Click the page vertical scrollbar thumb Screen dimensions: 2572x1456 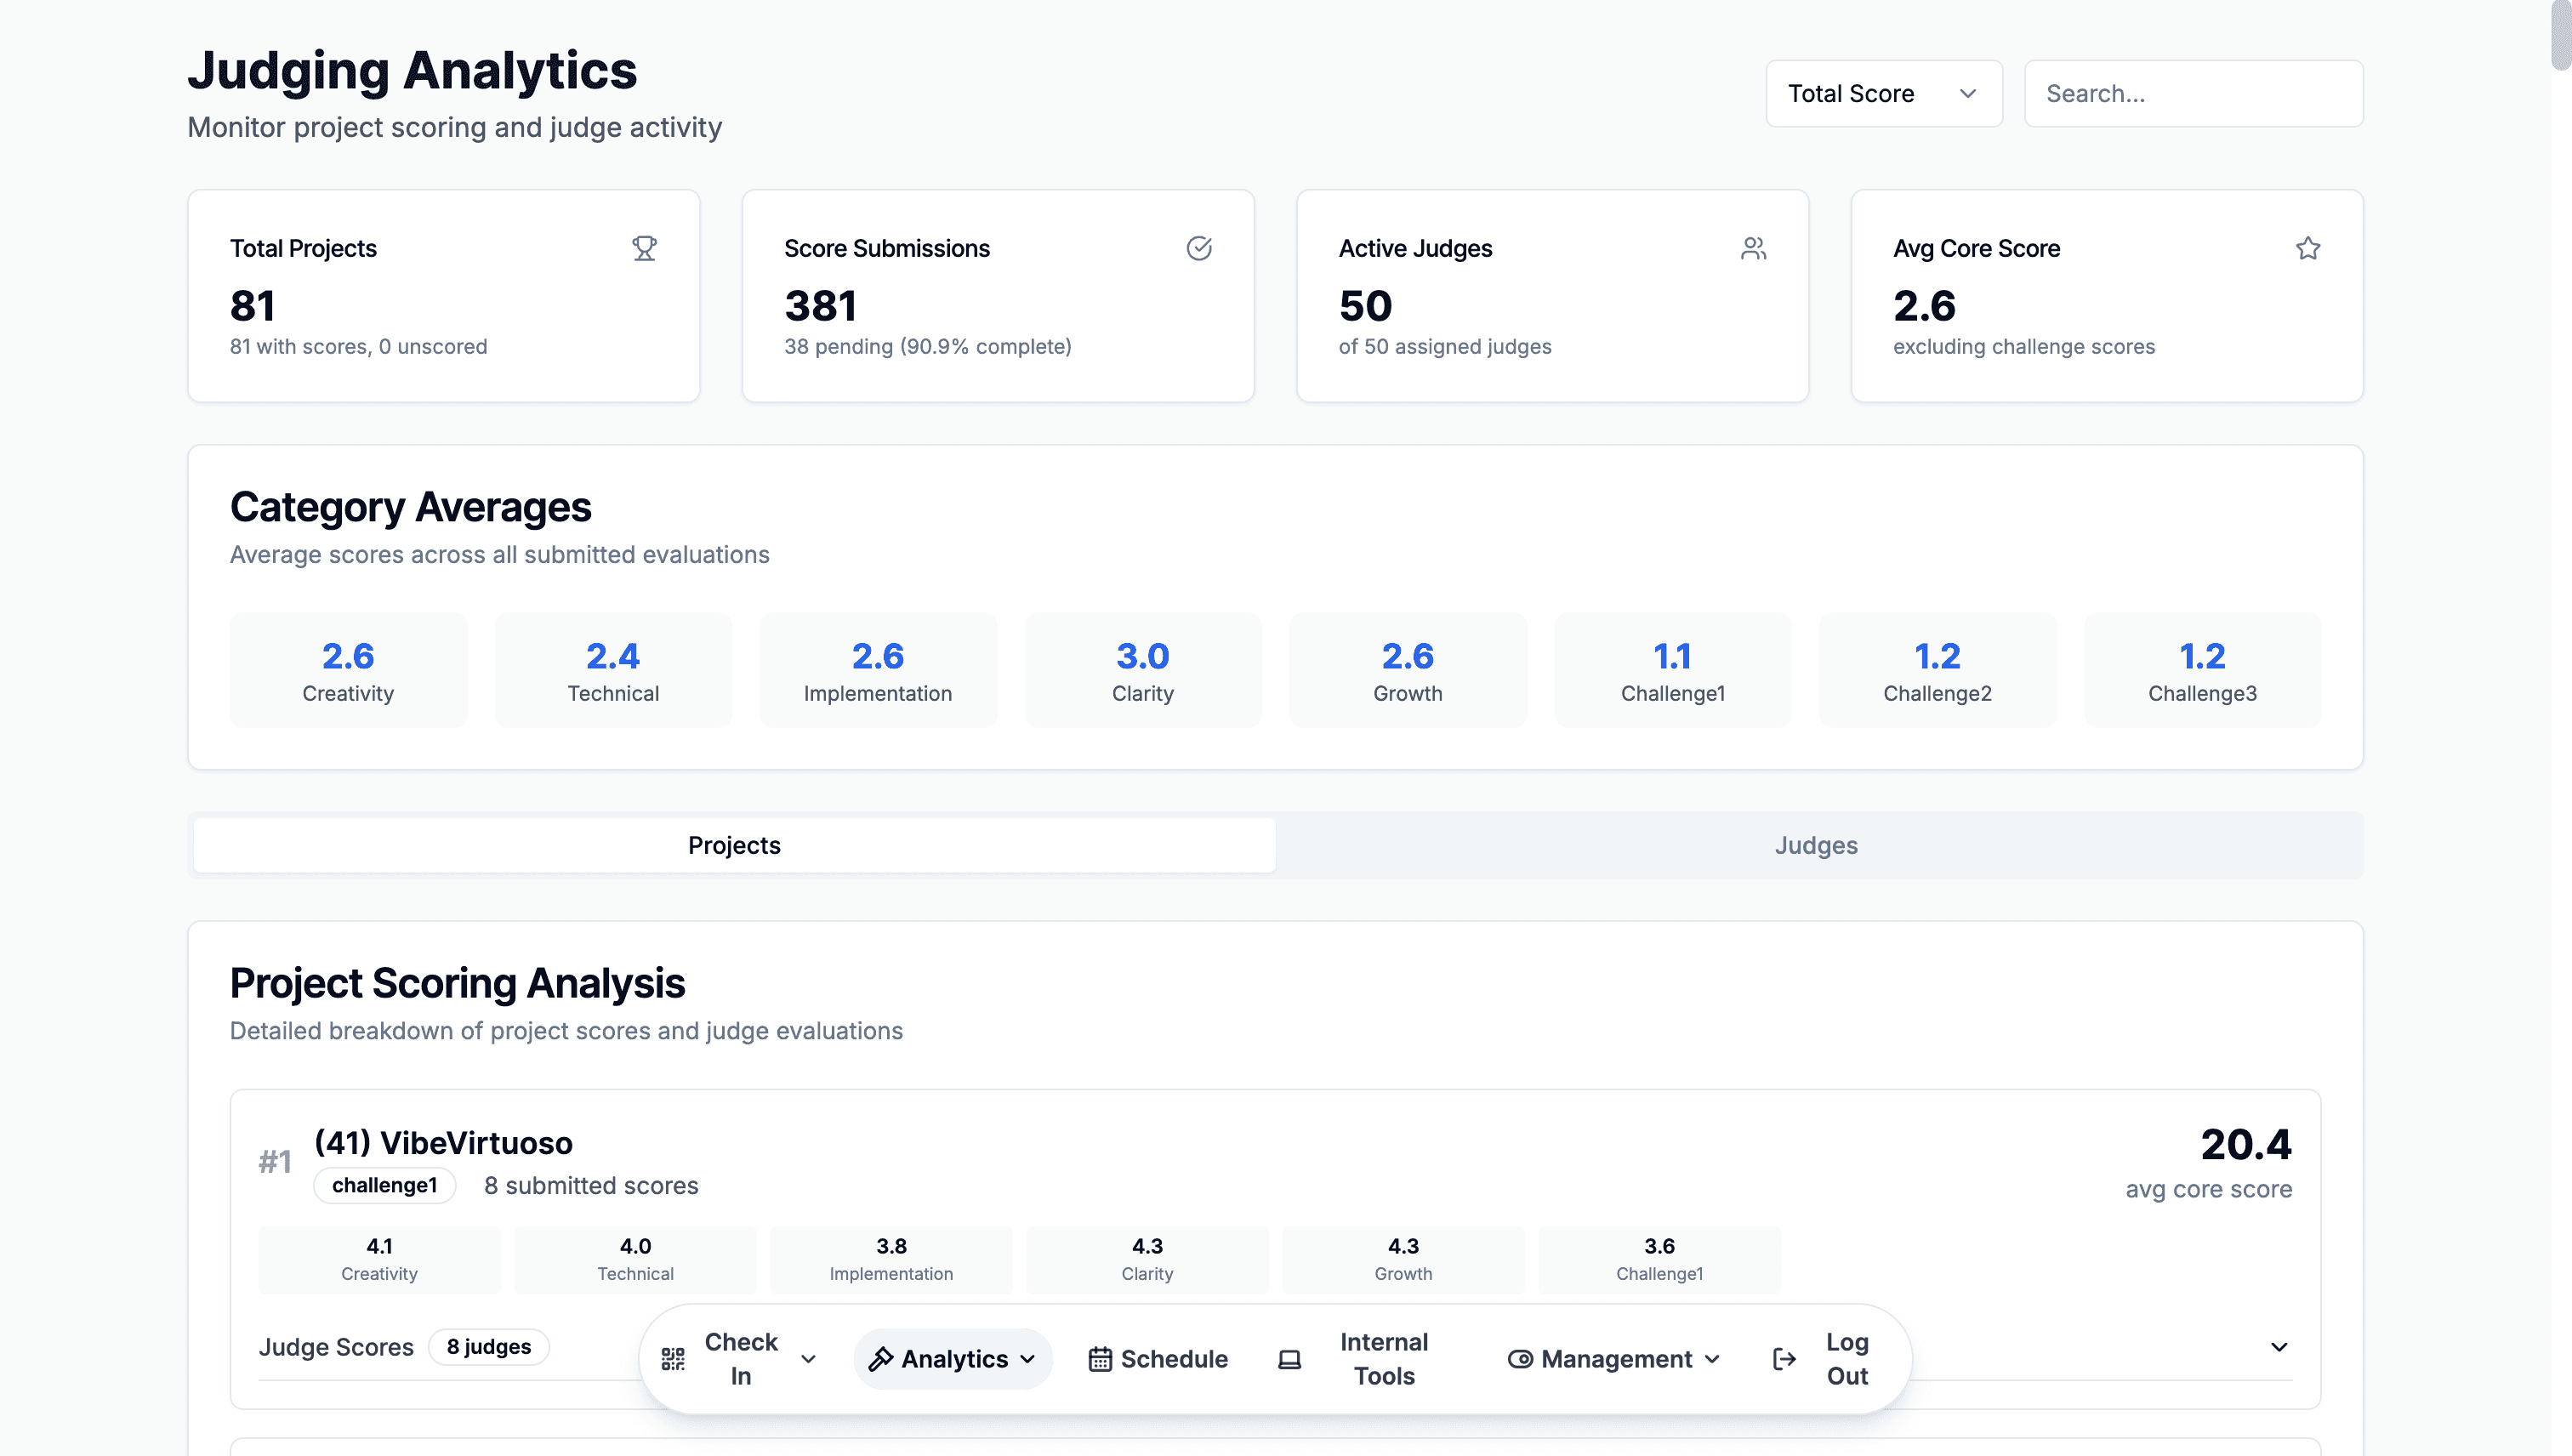2561,35
